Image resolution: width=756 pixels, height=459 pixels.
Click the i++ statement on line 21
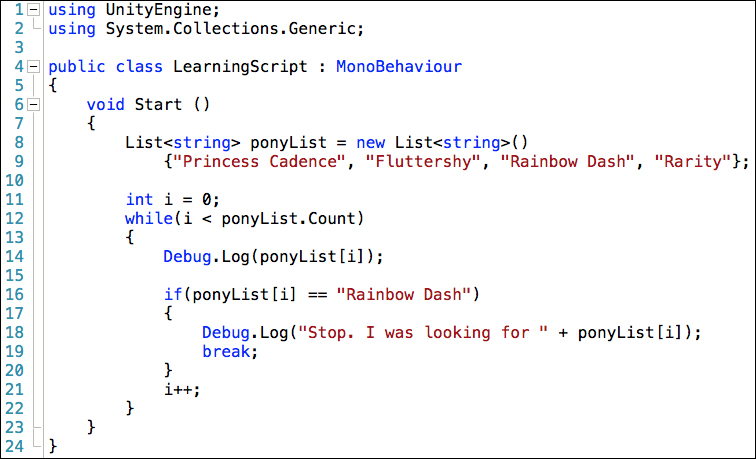tap(182, 390)
